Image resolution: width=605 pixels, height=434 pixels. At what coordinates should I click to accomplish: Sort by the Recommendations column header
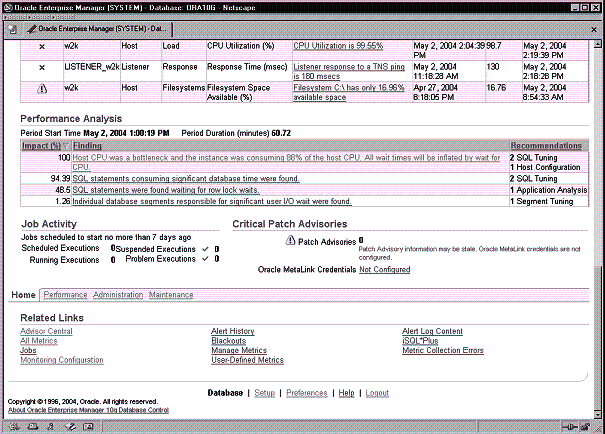coord(546,146)
